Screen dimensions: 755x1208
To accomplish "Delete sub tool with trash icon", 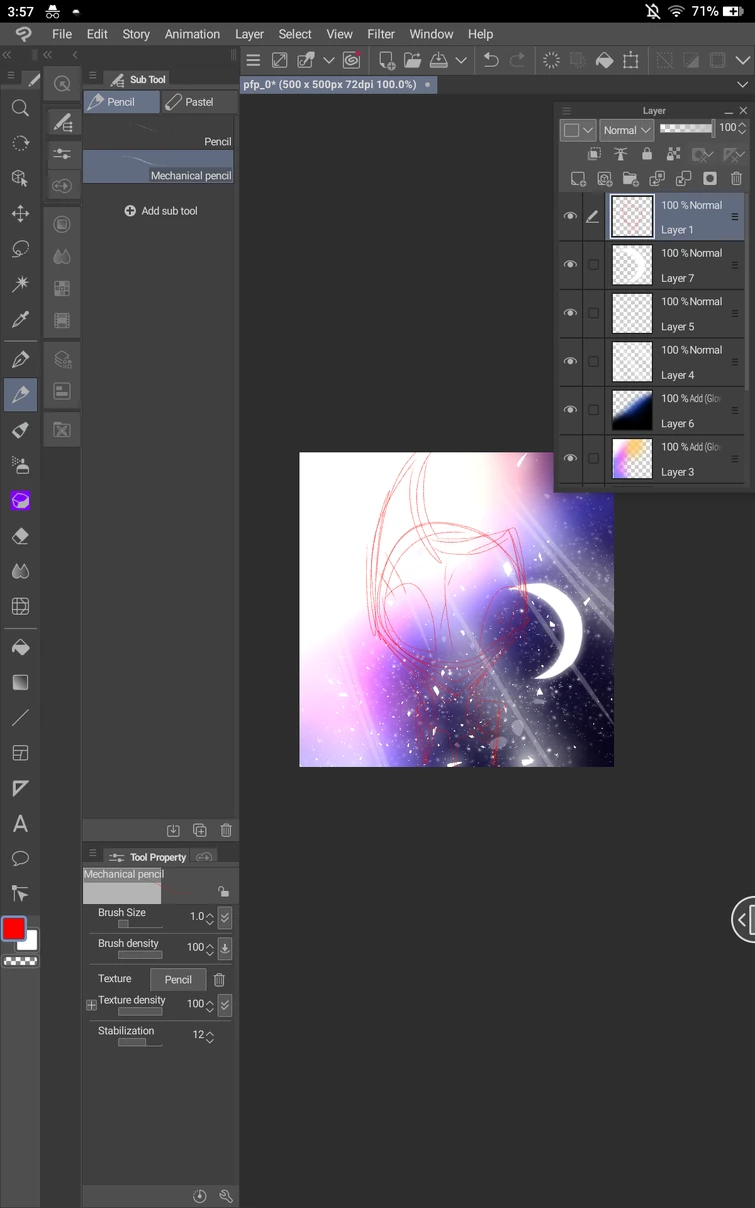I will [x=226, y=830].
